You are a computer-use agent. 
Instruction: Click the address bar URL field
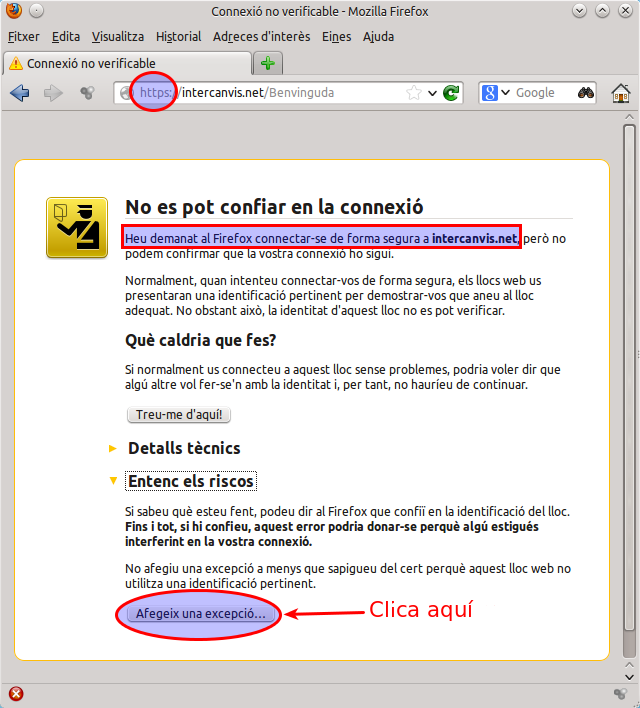tap(289, 93)
